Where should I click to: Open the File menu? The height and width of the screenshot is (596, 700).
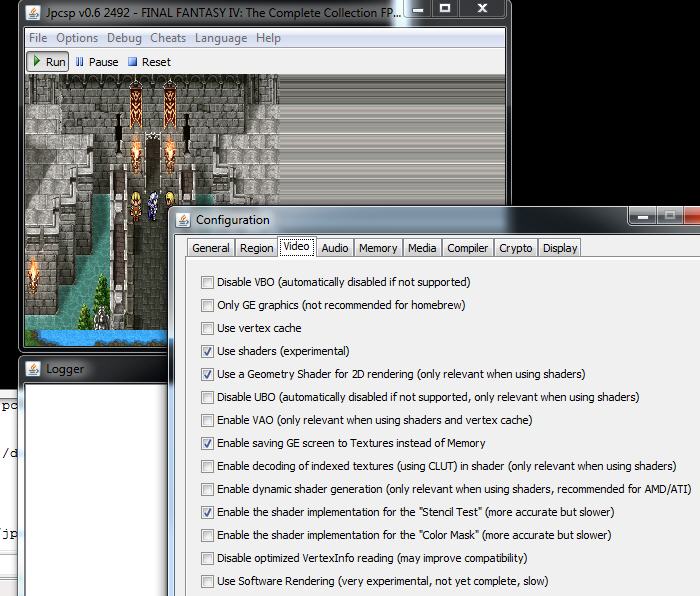pos(38,38)
